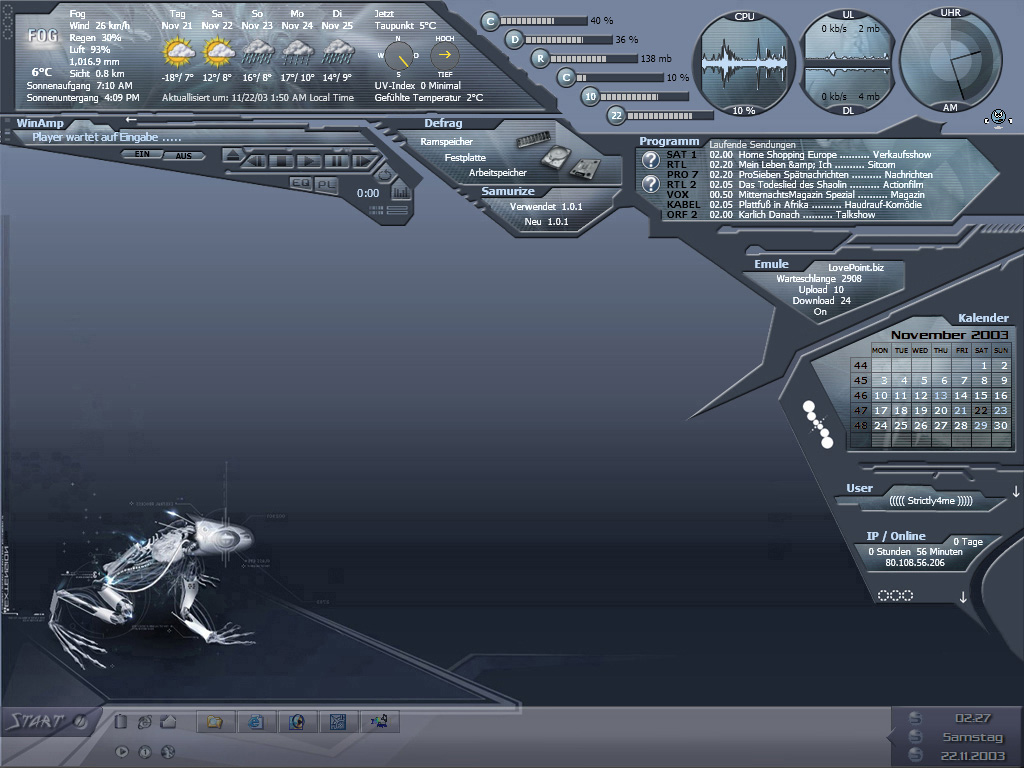This screenshot has height=768, width=1024.
Task: Turn WinAmp off with AUS toggle
Action: pyautogui.click(x=183, y=155)
